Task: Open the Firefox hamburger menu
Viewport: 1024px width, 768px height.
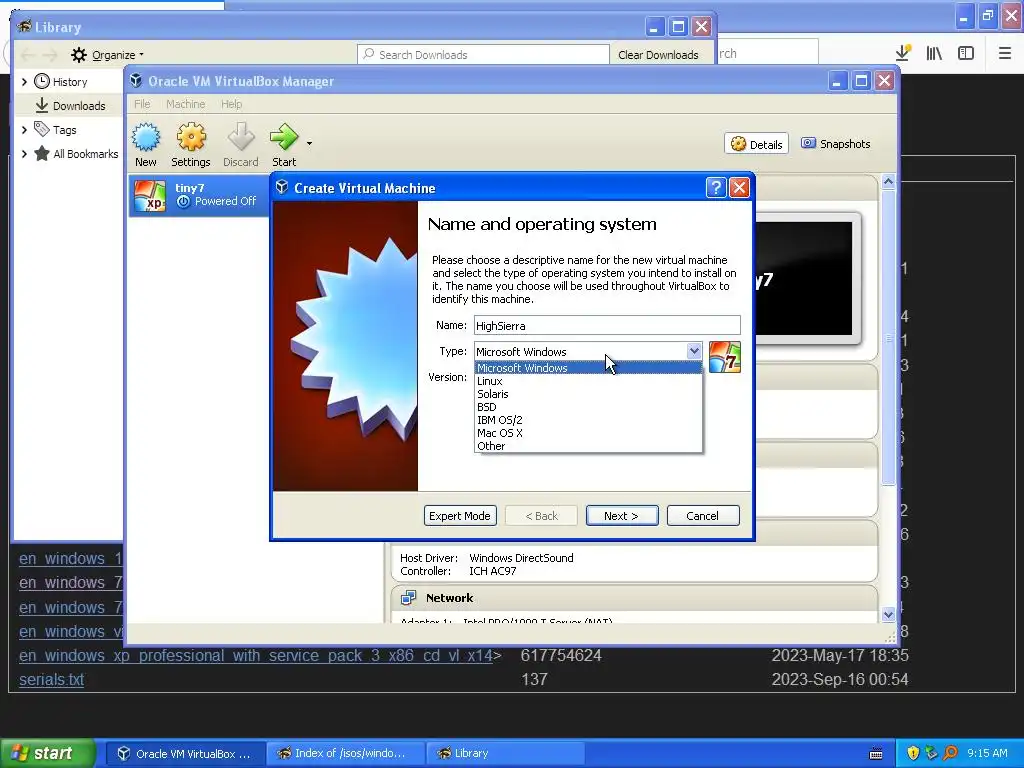Action: pos(1004,54)
